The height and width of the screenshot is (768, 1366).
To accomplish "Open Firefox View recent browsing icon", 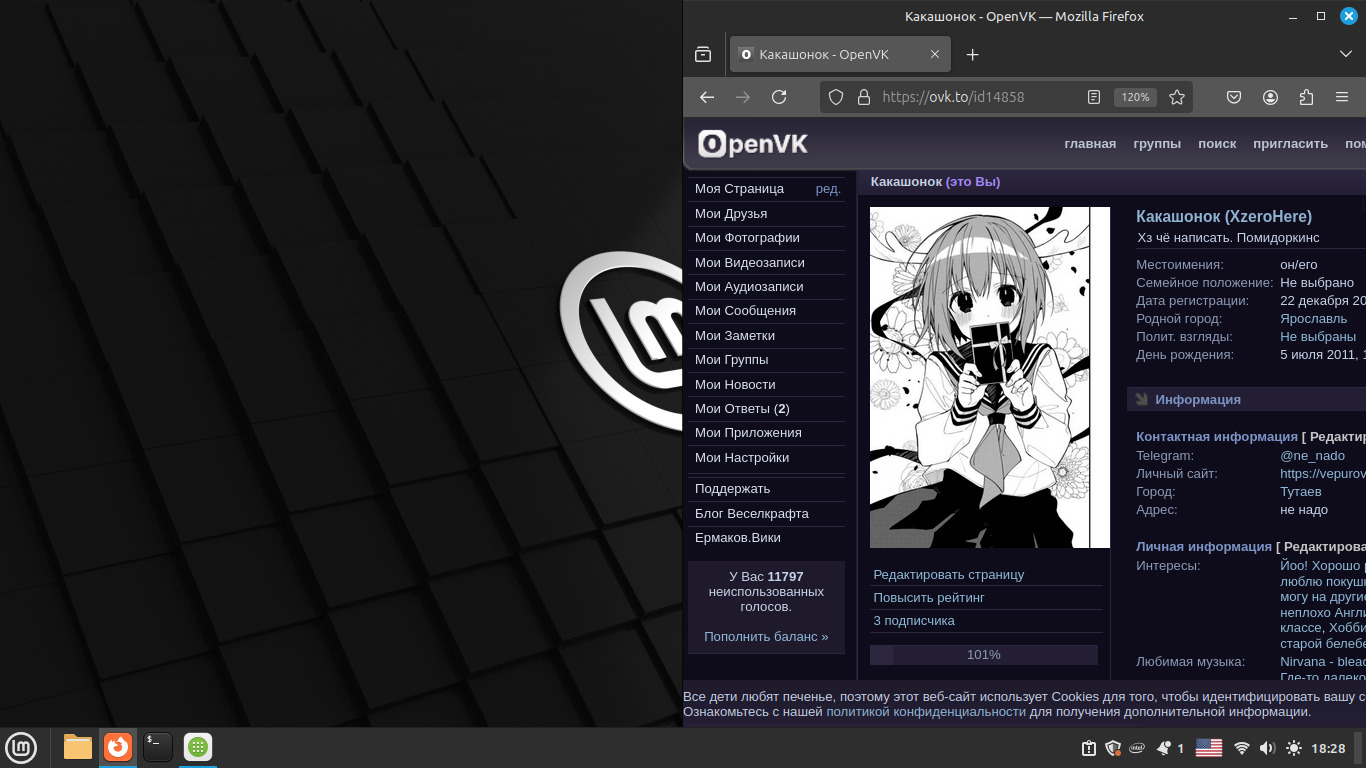I will (x=703, y=54).
